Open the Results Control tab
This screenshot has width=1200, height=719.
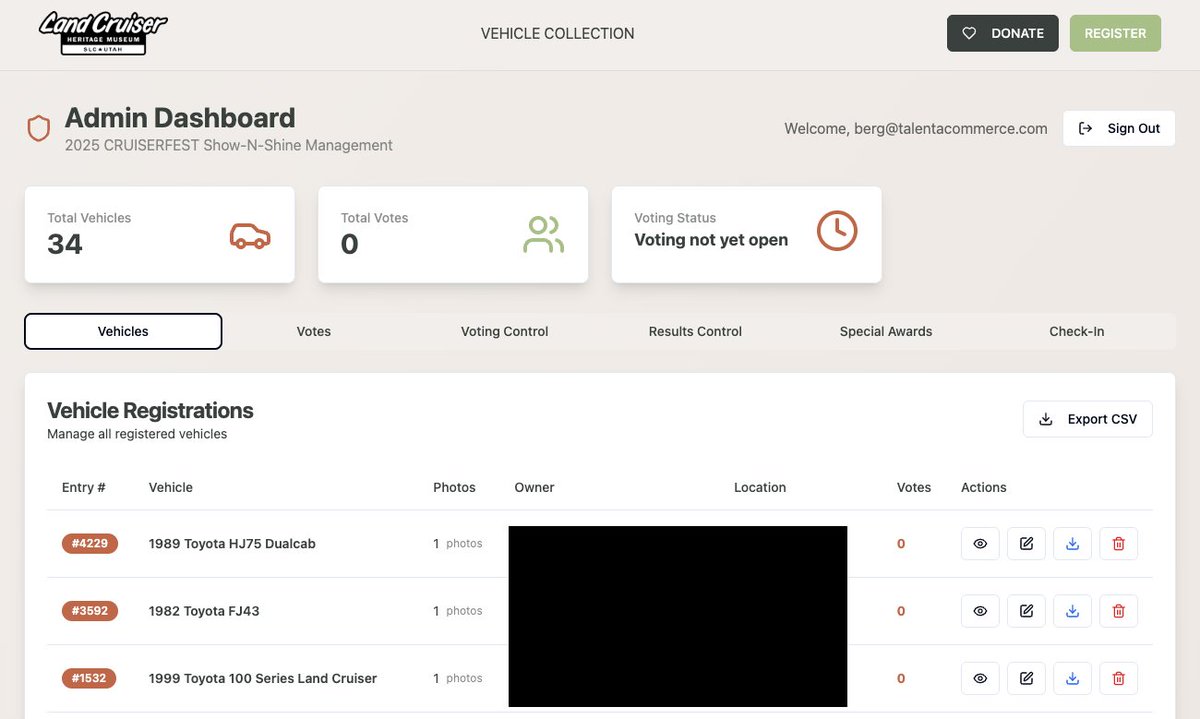695,331
